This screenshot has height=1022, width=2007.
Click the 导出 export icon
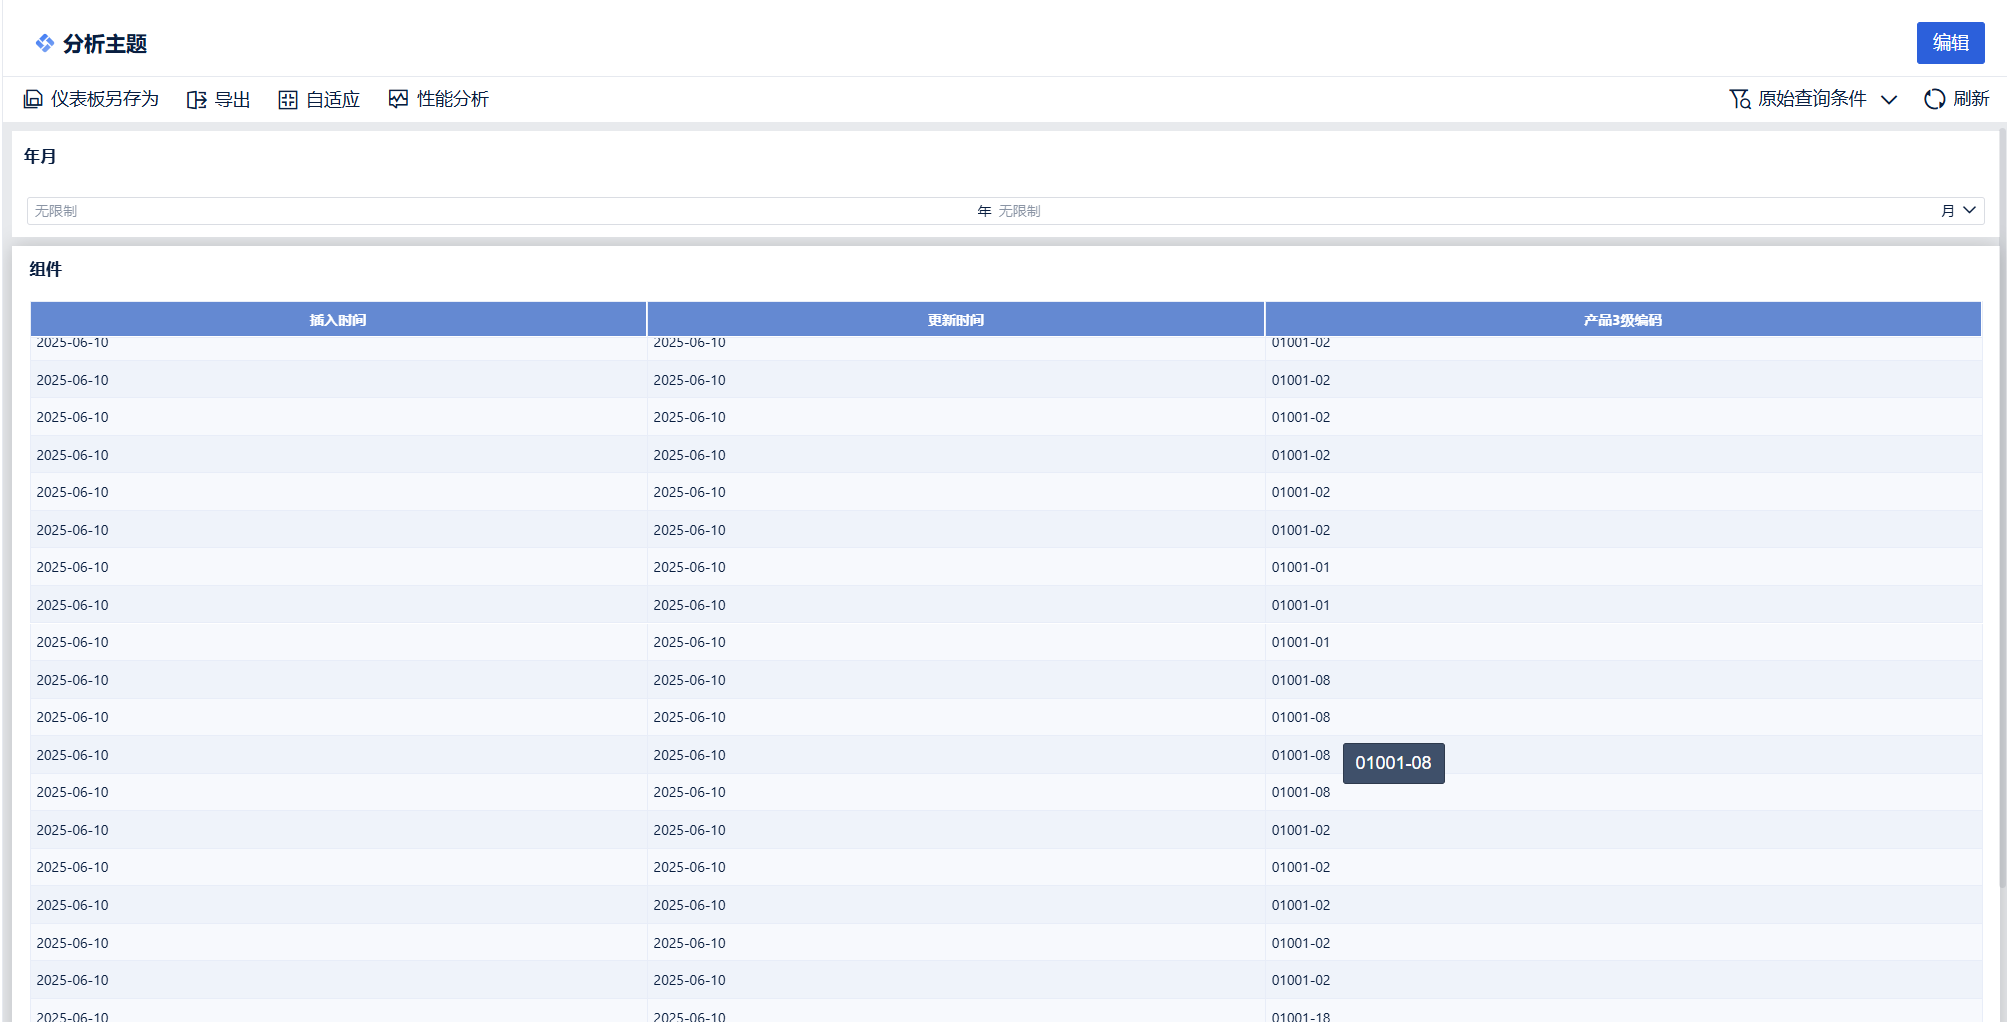[x=197, y=99]
